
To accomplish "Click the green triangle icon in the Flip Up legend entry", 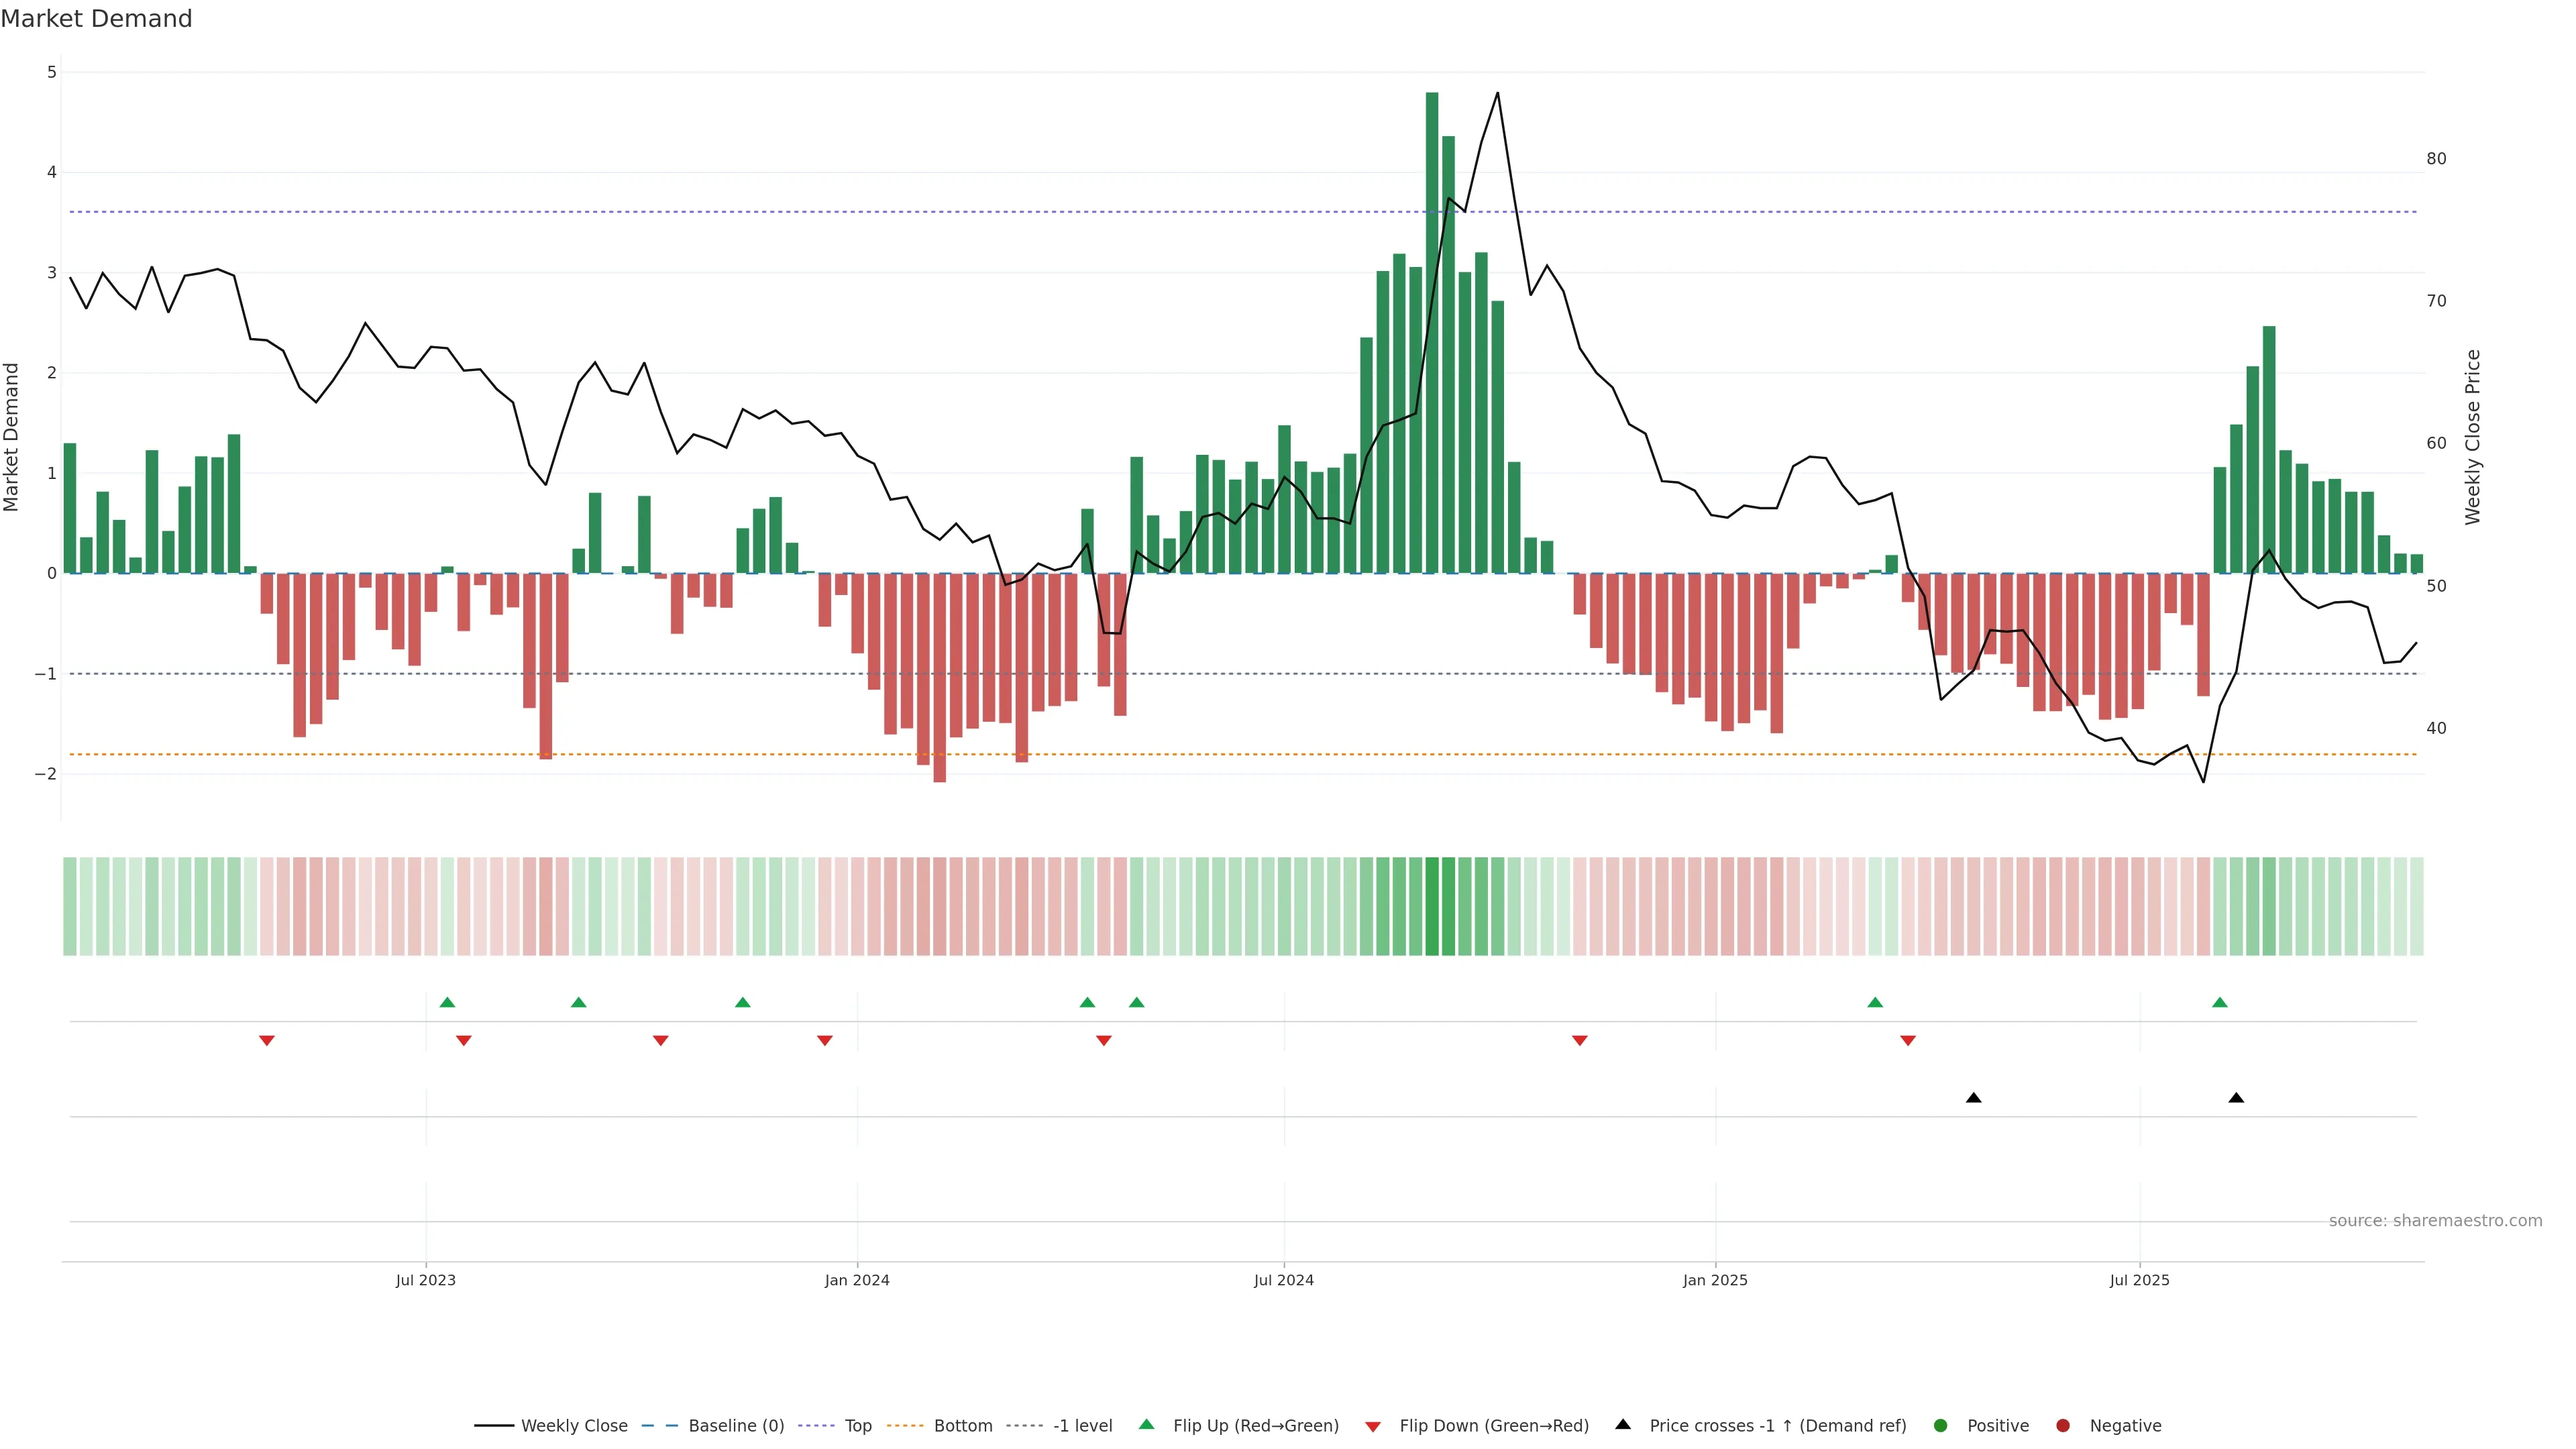I will [x=1147, y=1425].
